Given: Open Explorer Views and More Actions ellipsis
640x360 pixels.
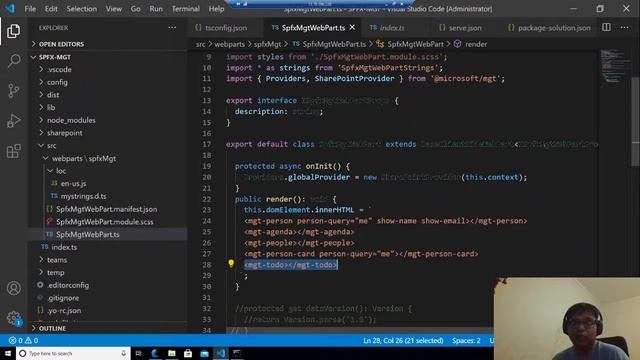Looking at the screenshot, I should click(x=172, y=28).
